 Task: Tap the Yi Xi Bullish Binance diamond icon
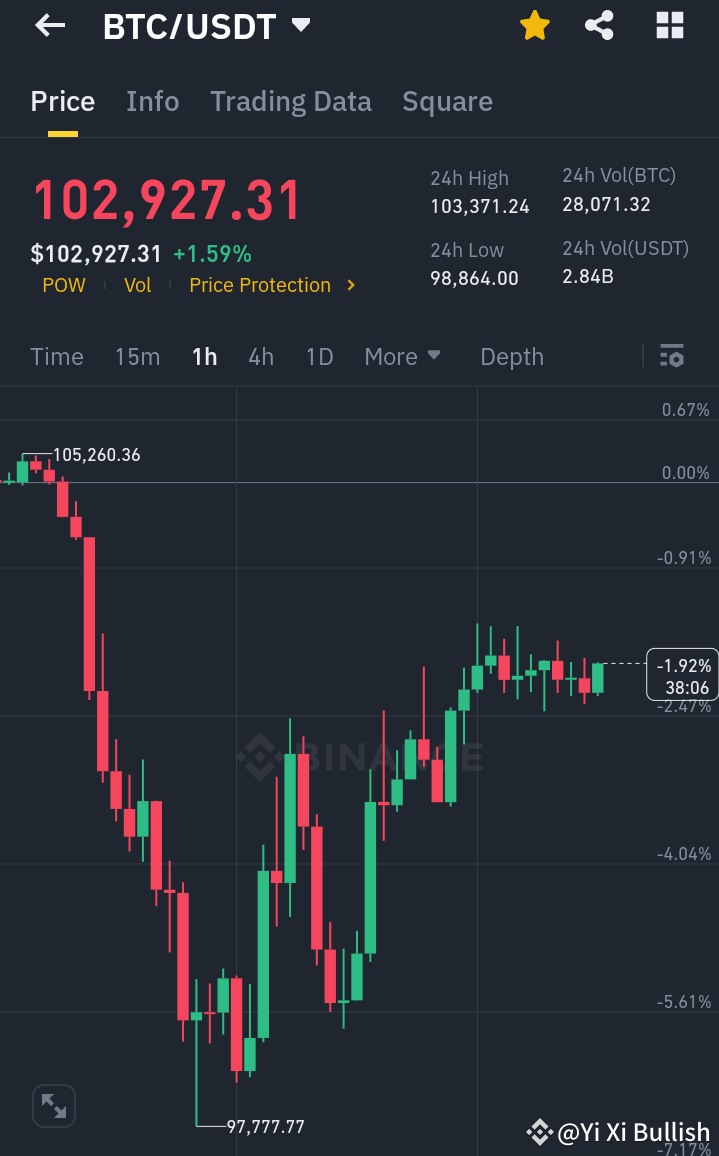[539, 1132]
